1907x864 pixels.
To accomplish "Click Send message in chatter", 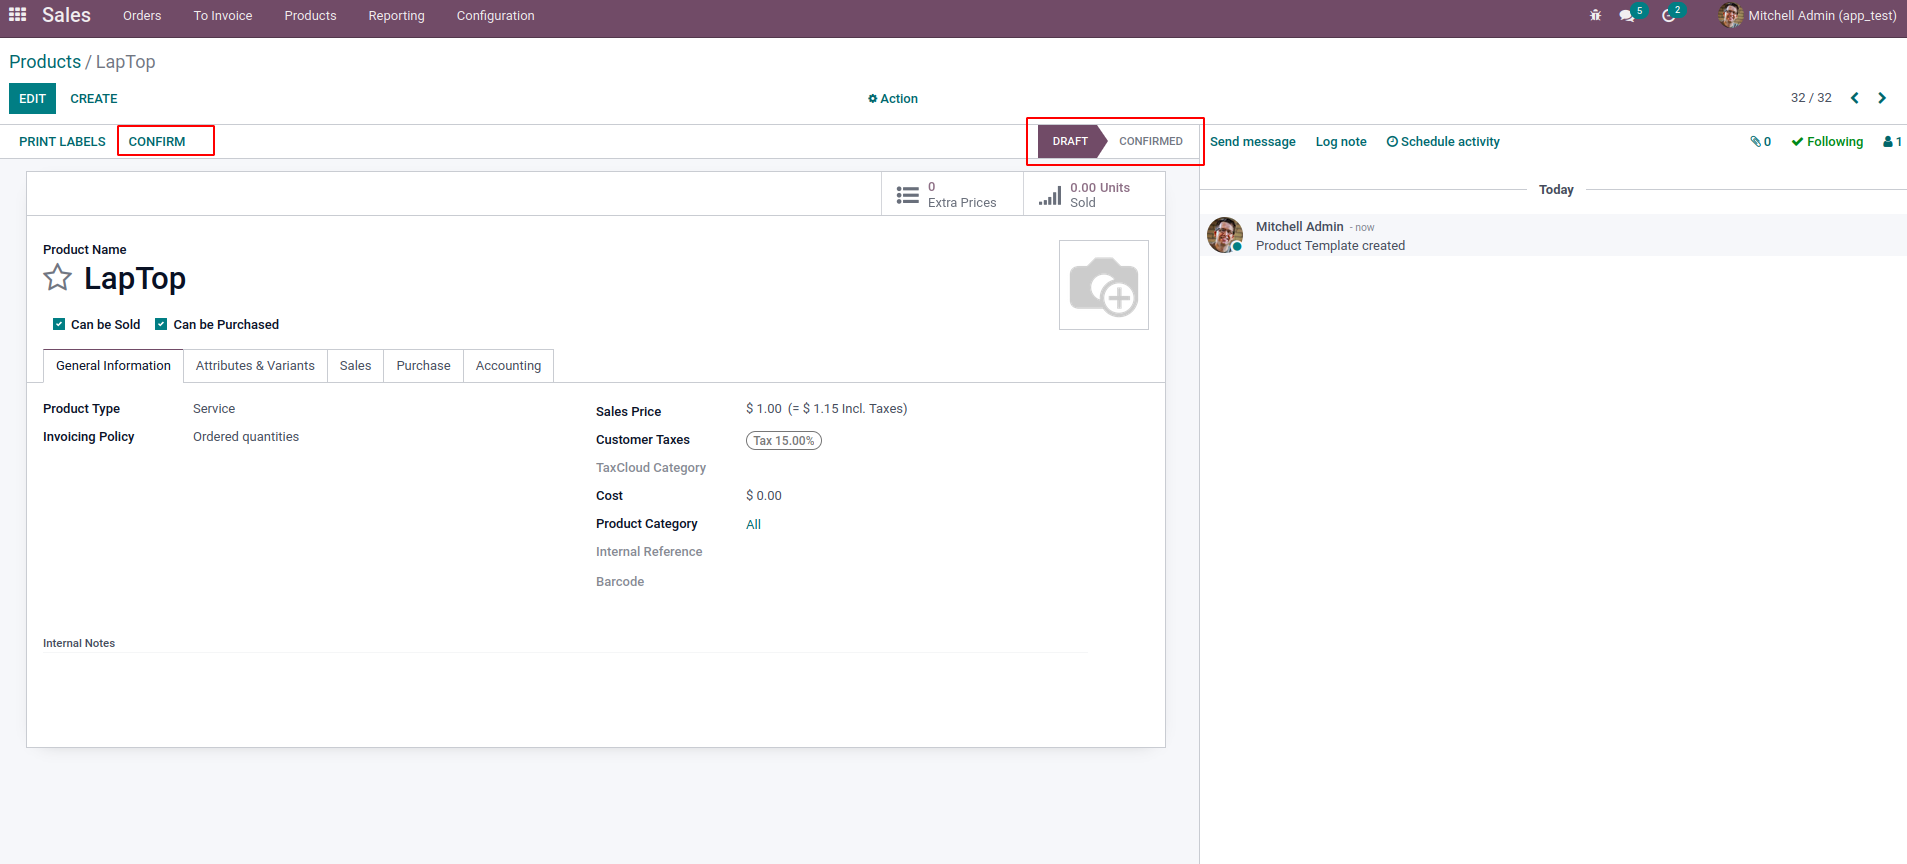I will (1252, 142).
